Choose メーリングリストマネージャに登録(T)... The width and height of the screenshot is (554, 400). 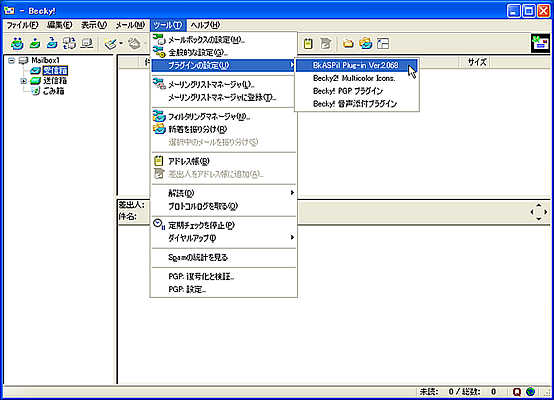pos(223,97)
